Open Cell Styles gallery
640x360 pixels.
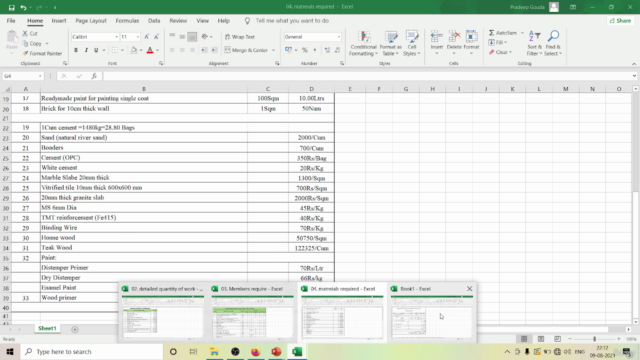tap(412, 43)
